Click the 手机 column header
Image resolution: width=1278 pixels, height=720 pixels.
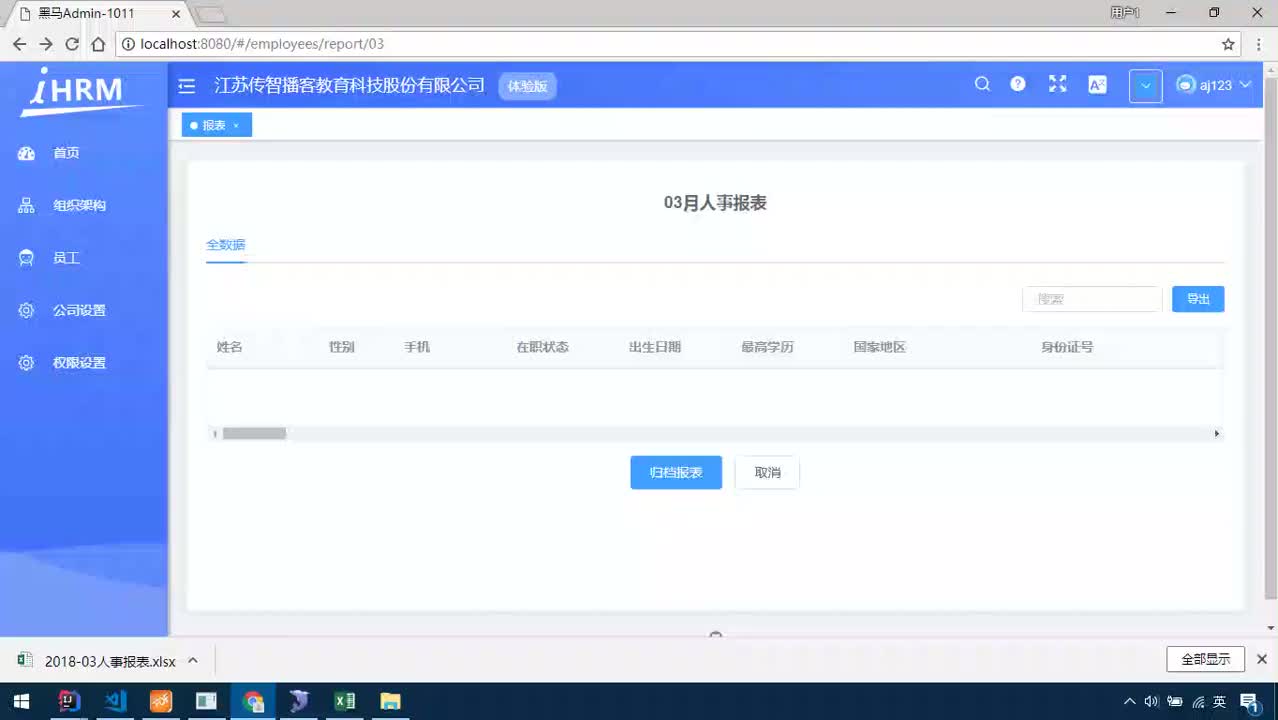click(x=417, y=347)
